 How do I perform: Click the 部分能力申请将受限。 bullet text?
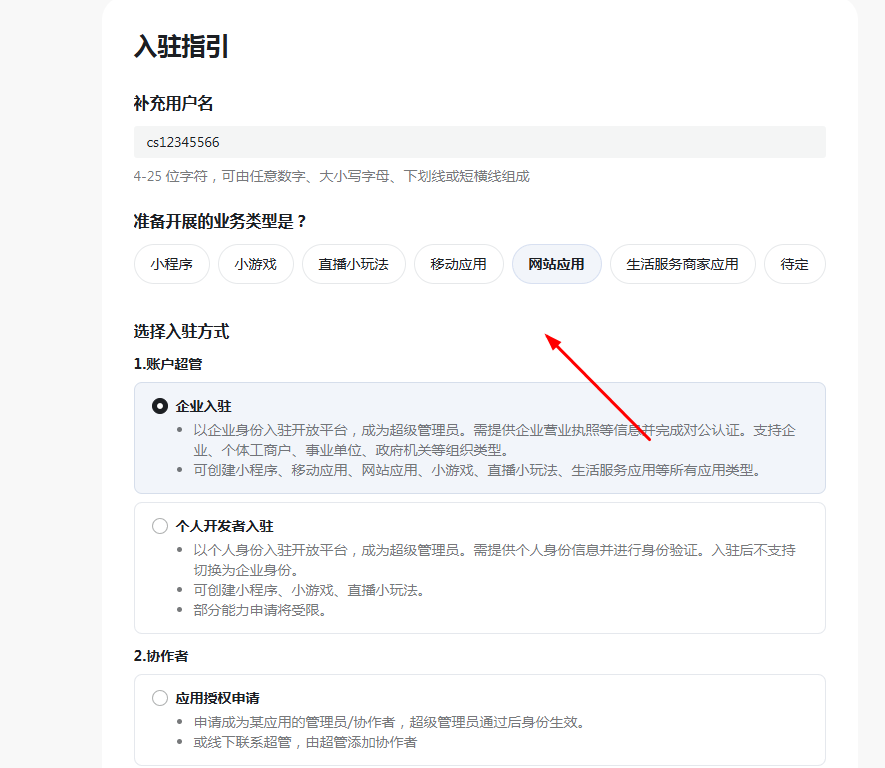point(260,611)
